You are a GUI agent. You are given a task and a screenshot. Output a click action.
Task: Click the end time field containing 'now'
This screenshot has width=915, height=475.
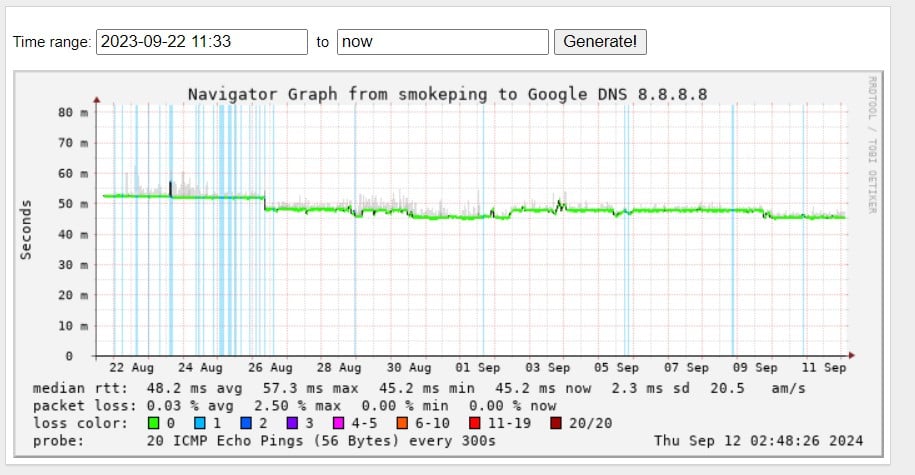[x=443, y=42]
